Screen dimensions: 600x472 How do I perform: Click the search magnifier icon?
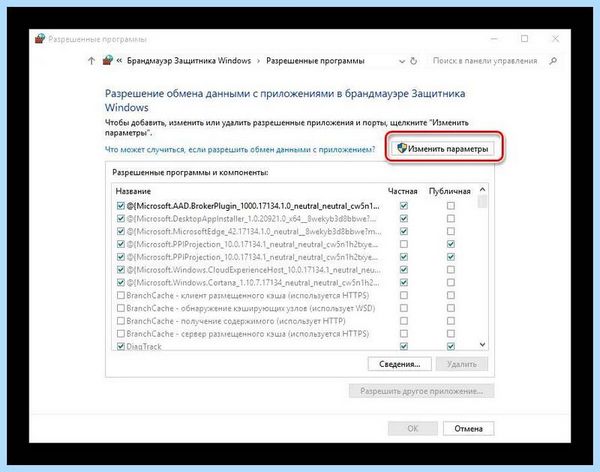[553, 60]
